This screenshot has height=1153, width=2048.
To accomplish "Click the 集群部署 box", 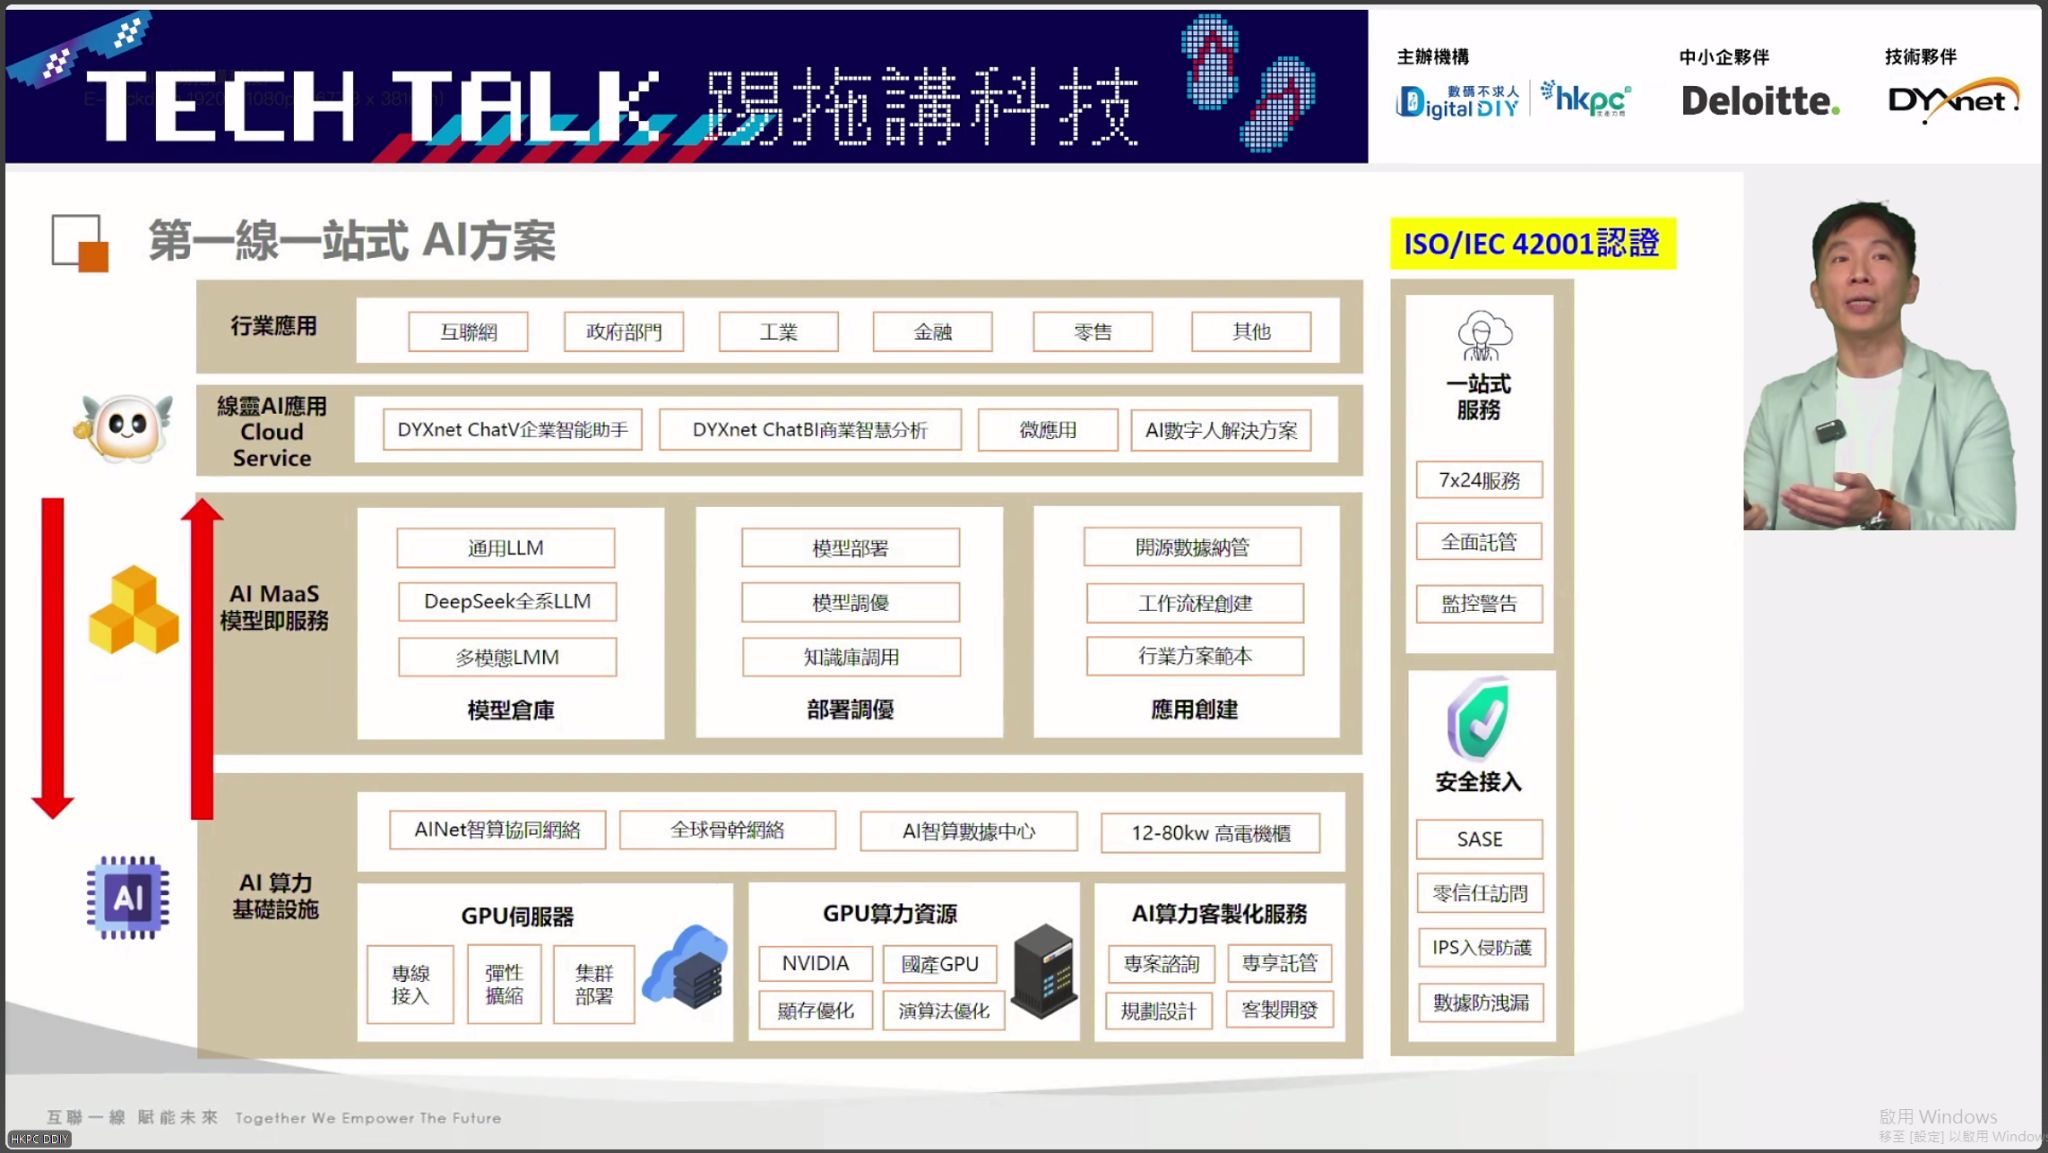I will [x=594, y=984].
